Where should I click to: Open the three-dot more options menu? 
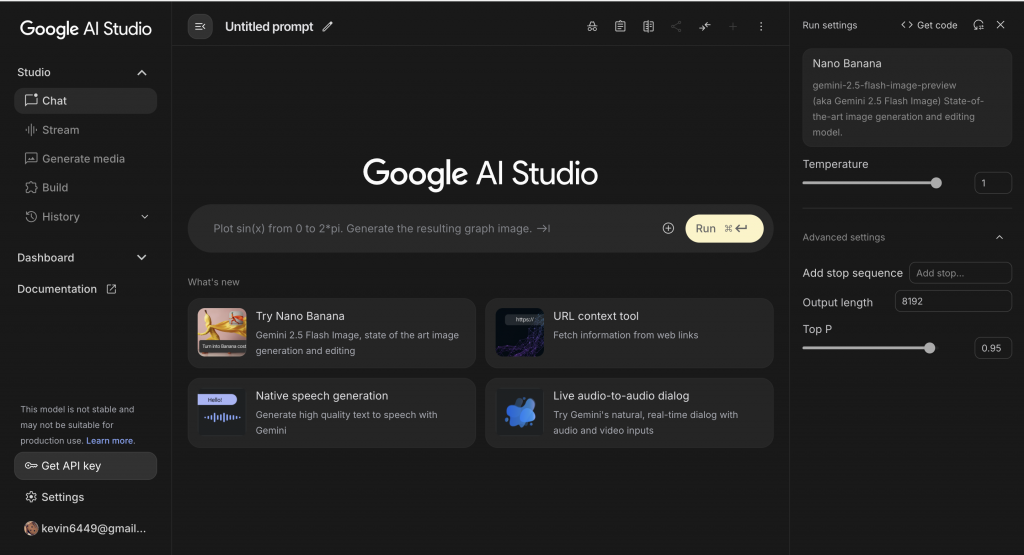point(761,27)
